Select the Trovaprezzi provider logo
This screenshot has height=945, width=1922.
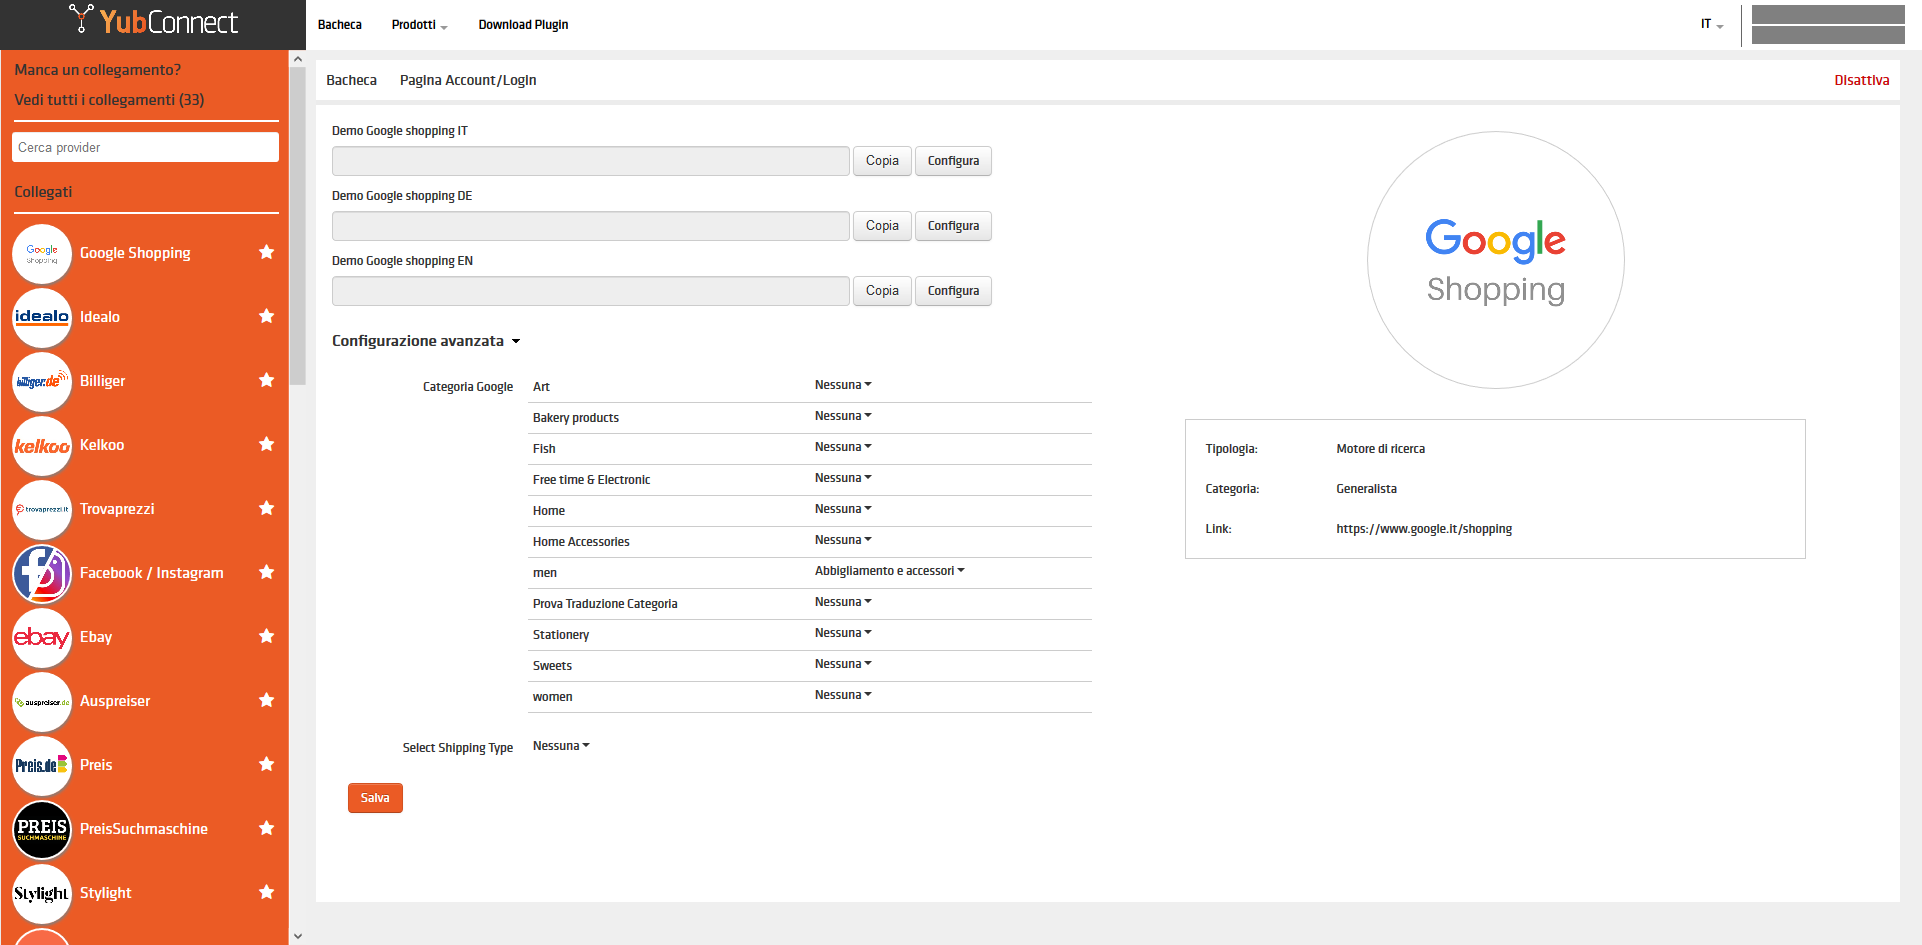tap(42, 510)
